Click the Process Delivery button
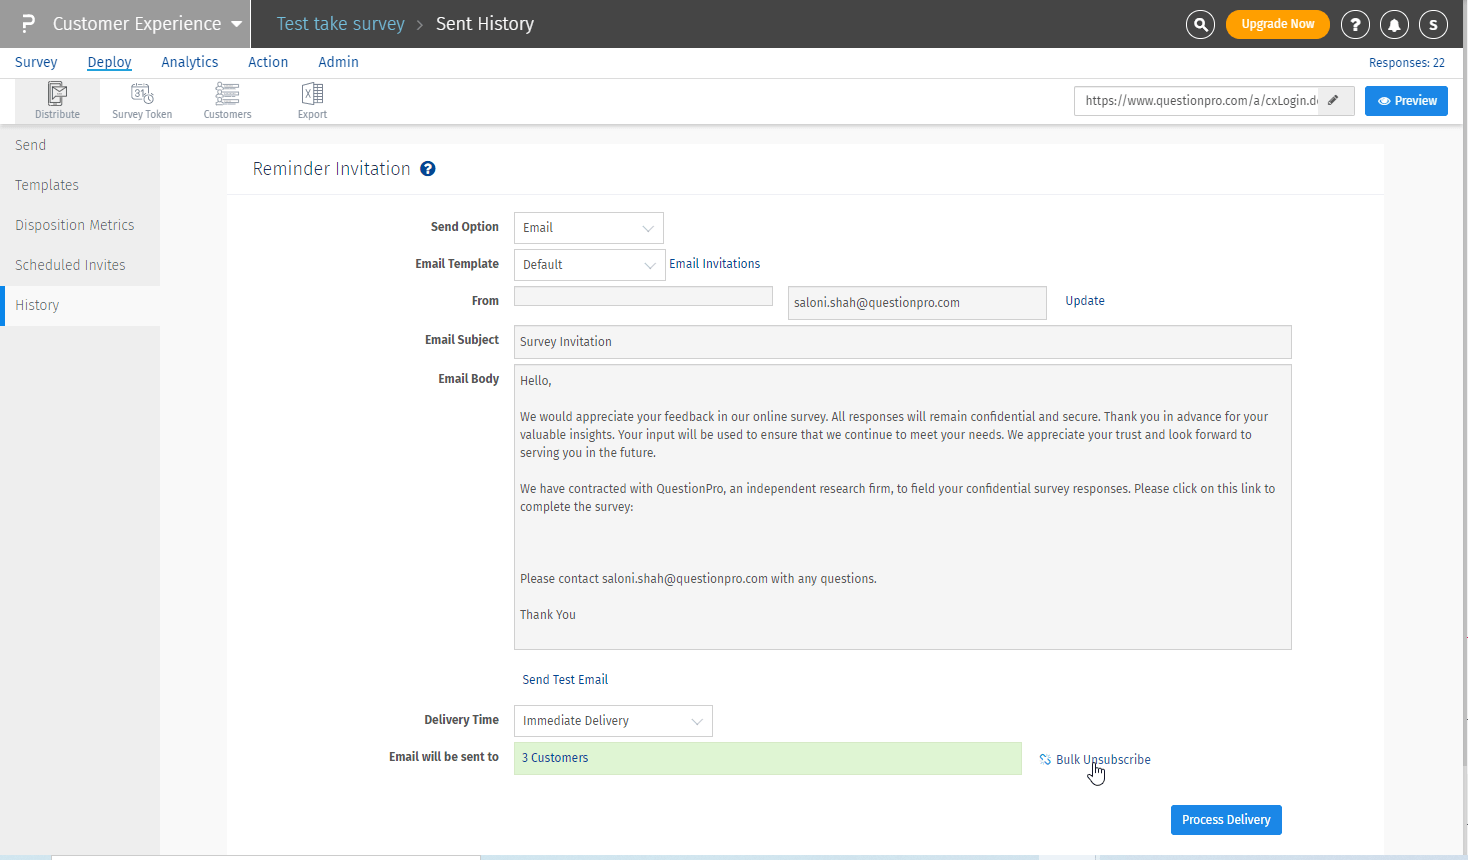This screenshot has height=860, width=1468. (1225, 820)
